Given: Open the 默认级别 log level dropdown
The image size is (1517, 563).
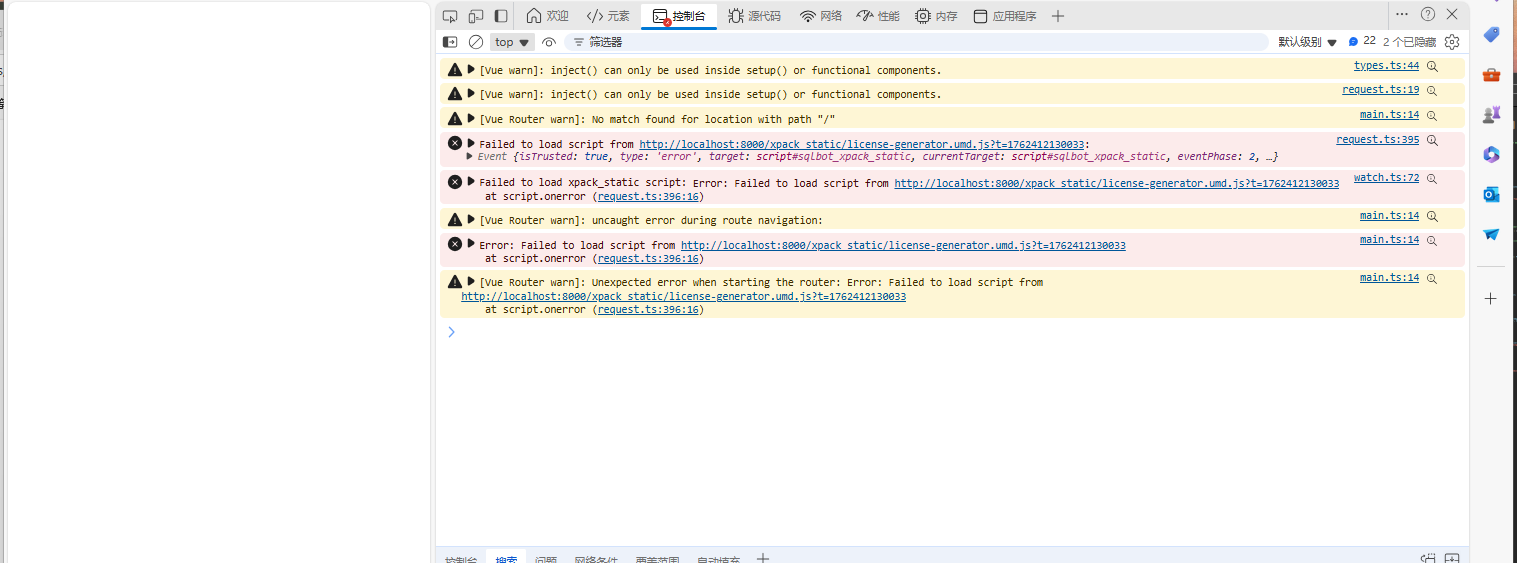Looking at the screenshot, I should (x=1307, y=42).
